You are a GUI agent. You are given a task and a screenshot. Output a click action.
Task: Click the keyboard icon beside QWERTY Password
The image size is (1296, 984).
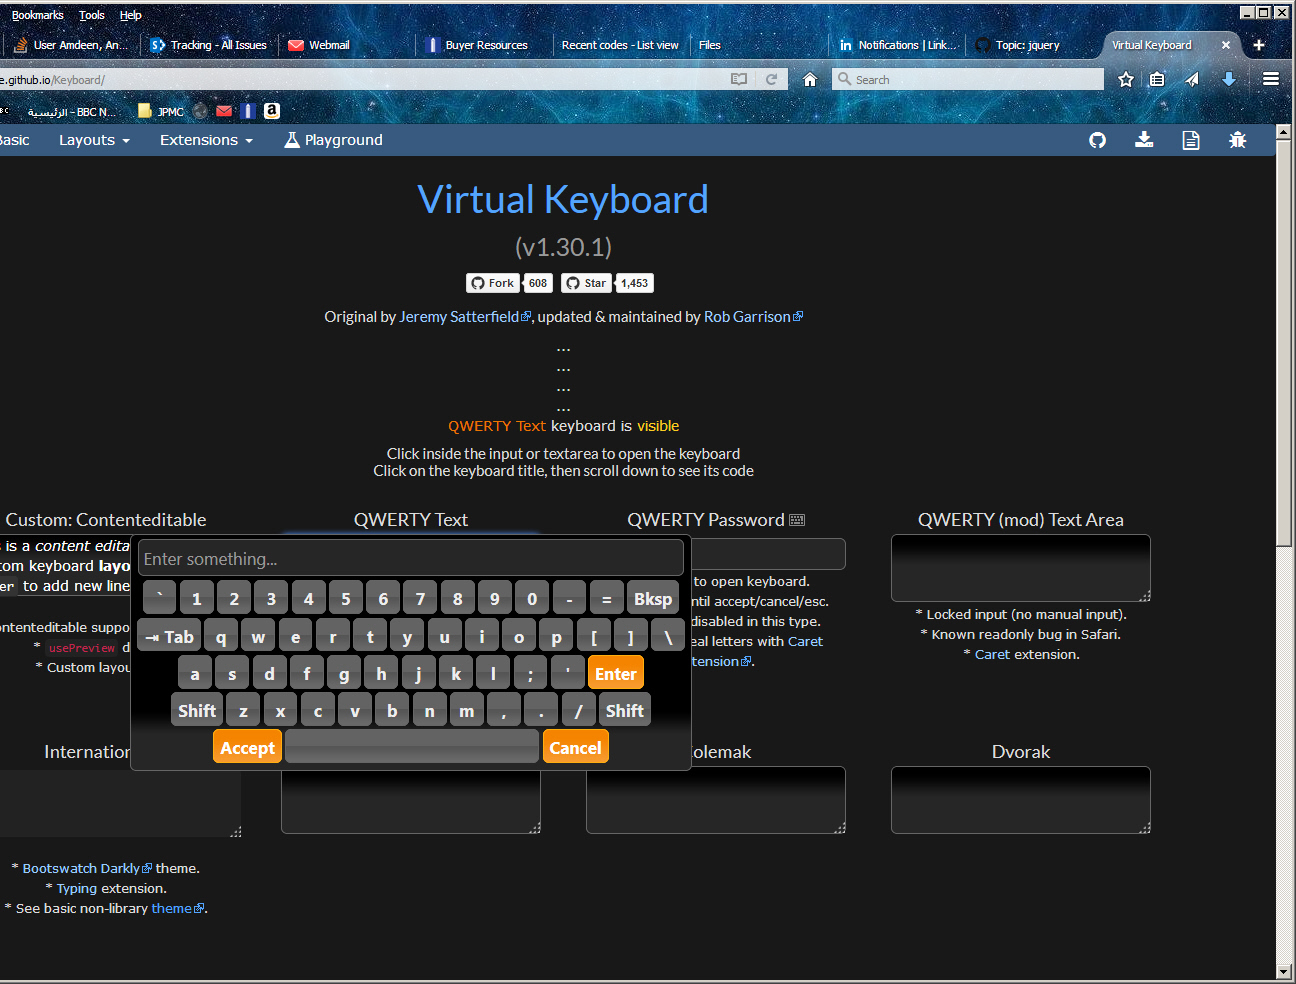pyautogui.click(x=797, y=520)
